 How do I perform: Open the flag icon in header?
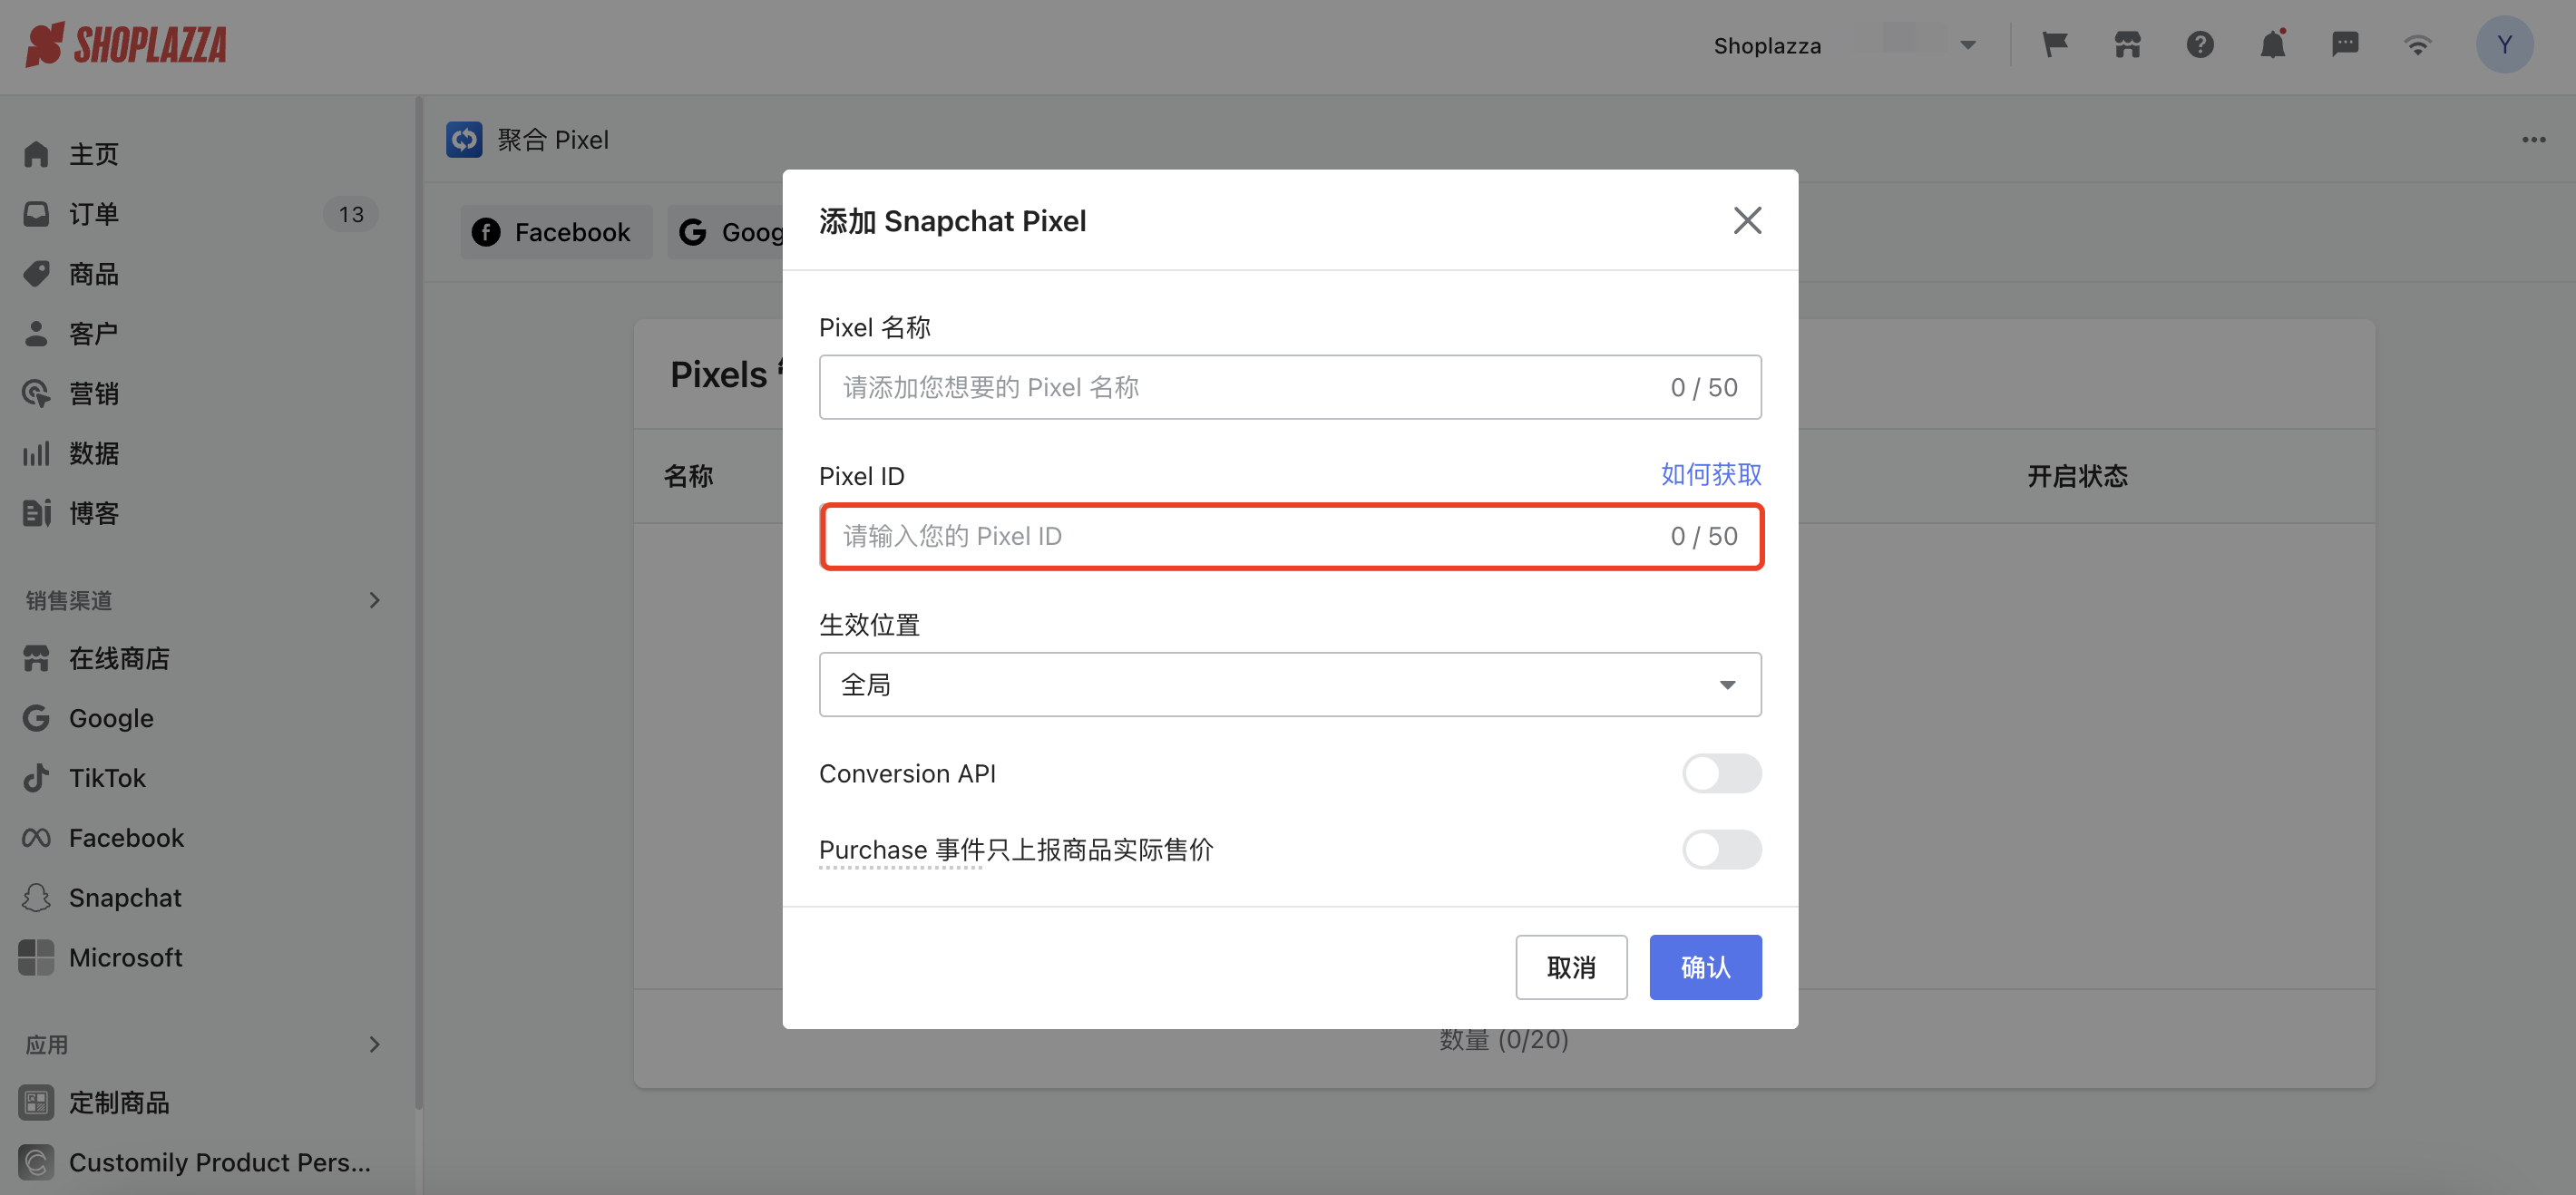[x=2055, y=45]
